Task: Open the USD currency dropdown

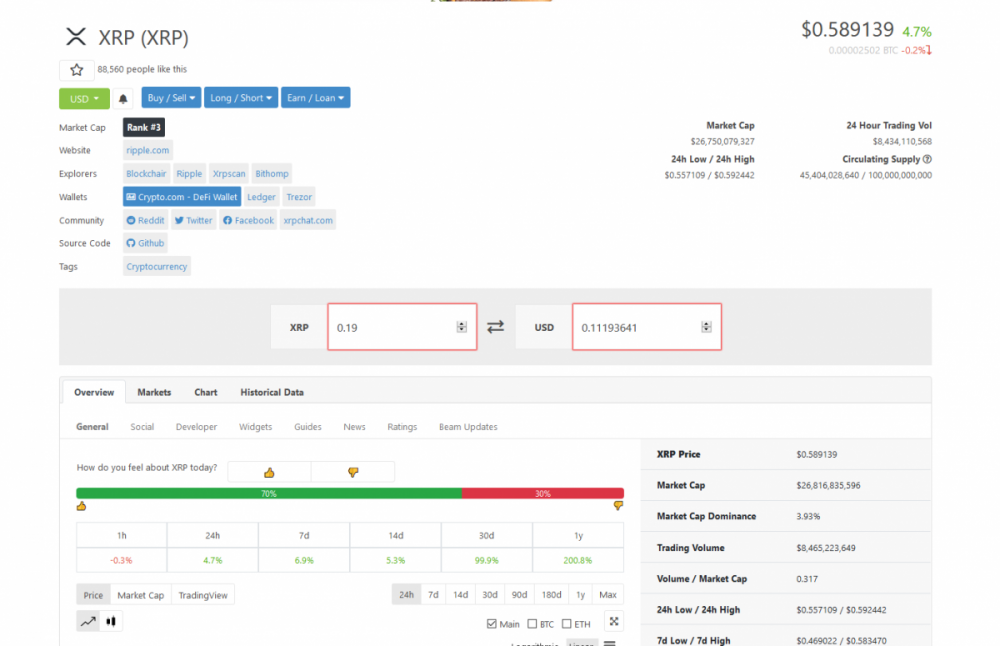Action: click(83, 97)
